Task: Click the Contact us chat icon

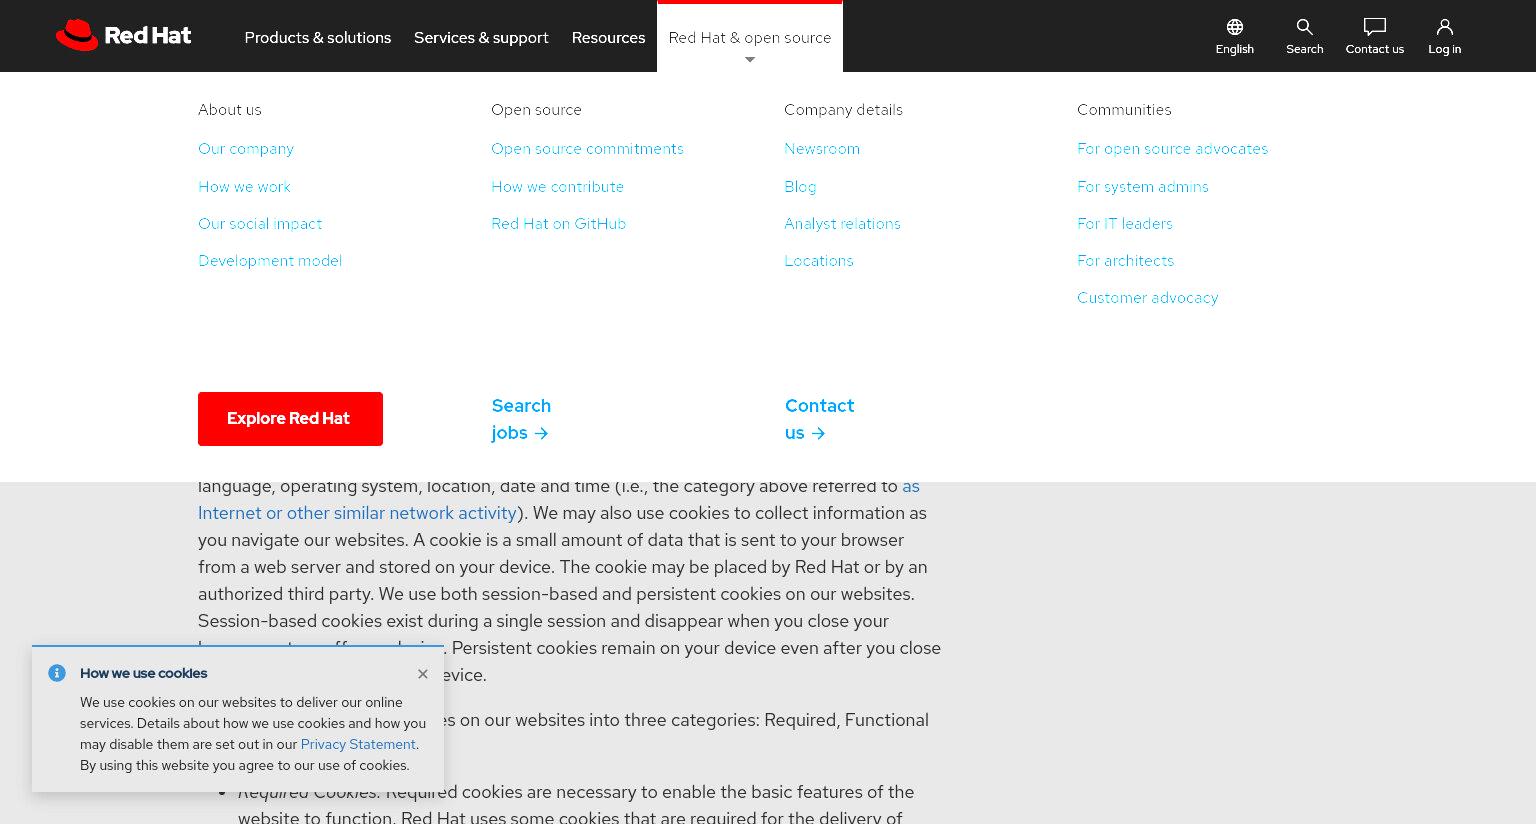Action: click(x=1375, y=27)
